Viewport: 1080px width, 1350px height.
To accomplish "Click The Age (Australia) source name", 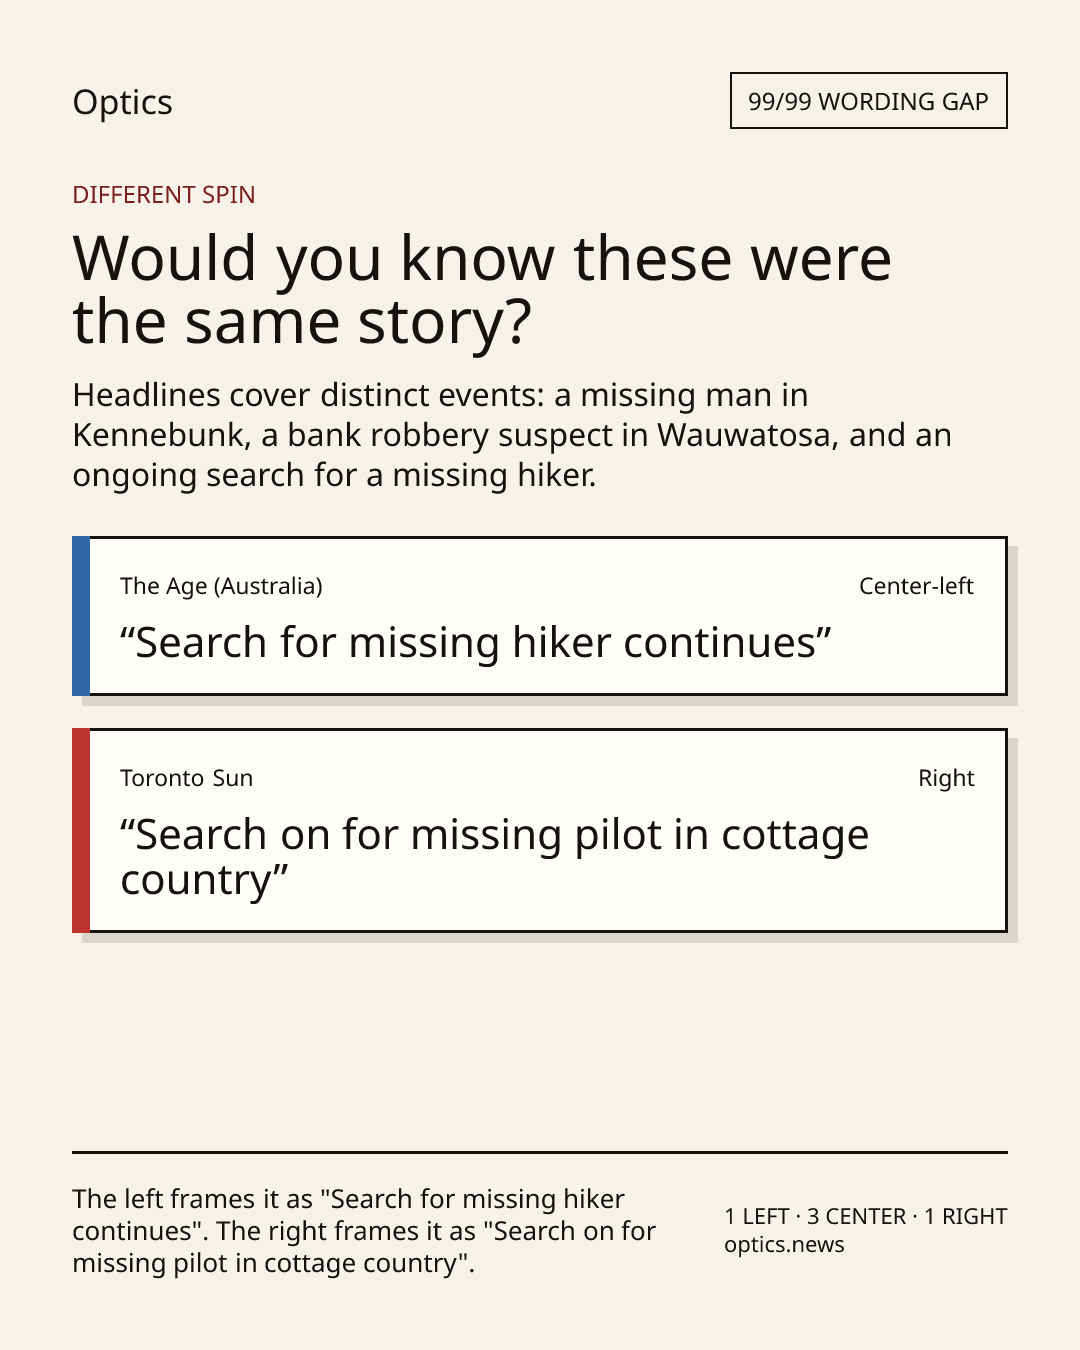I will coord(221,586).
